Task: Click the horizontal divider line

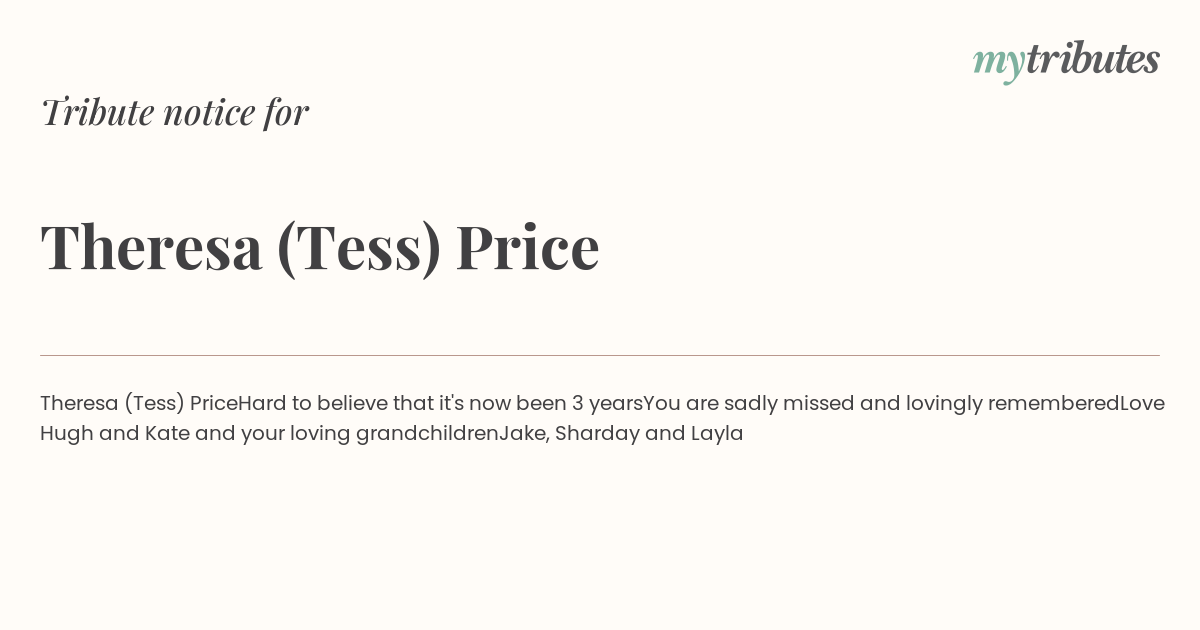Action: 600,355
